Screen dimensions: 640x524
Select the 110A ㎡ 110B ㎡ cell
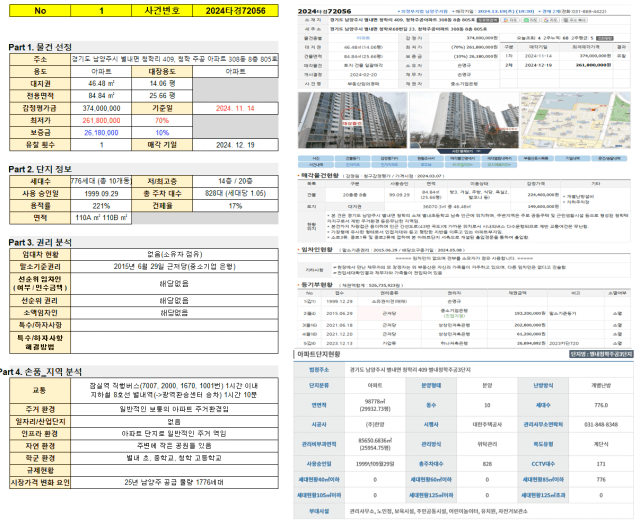point(101,218)
